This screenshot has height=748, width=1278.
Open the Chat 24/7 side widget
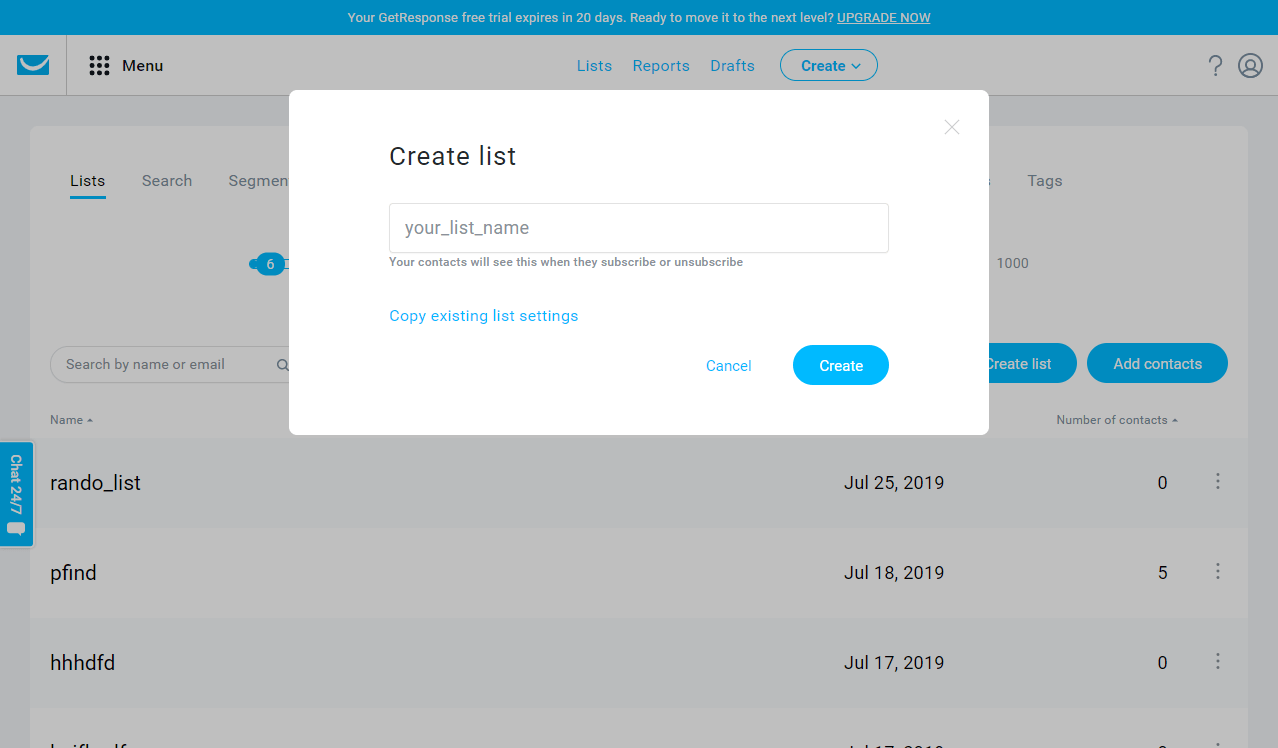pos(16,494)
